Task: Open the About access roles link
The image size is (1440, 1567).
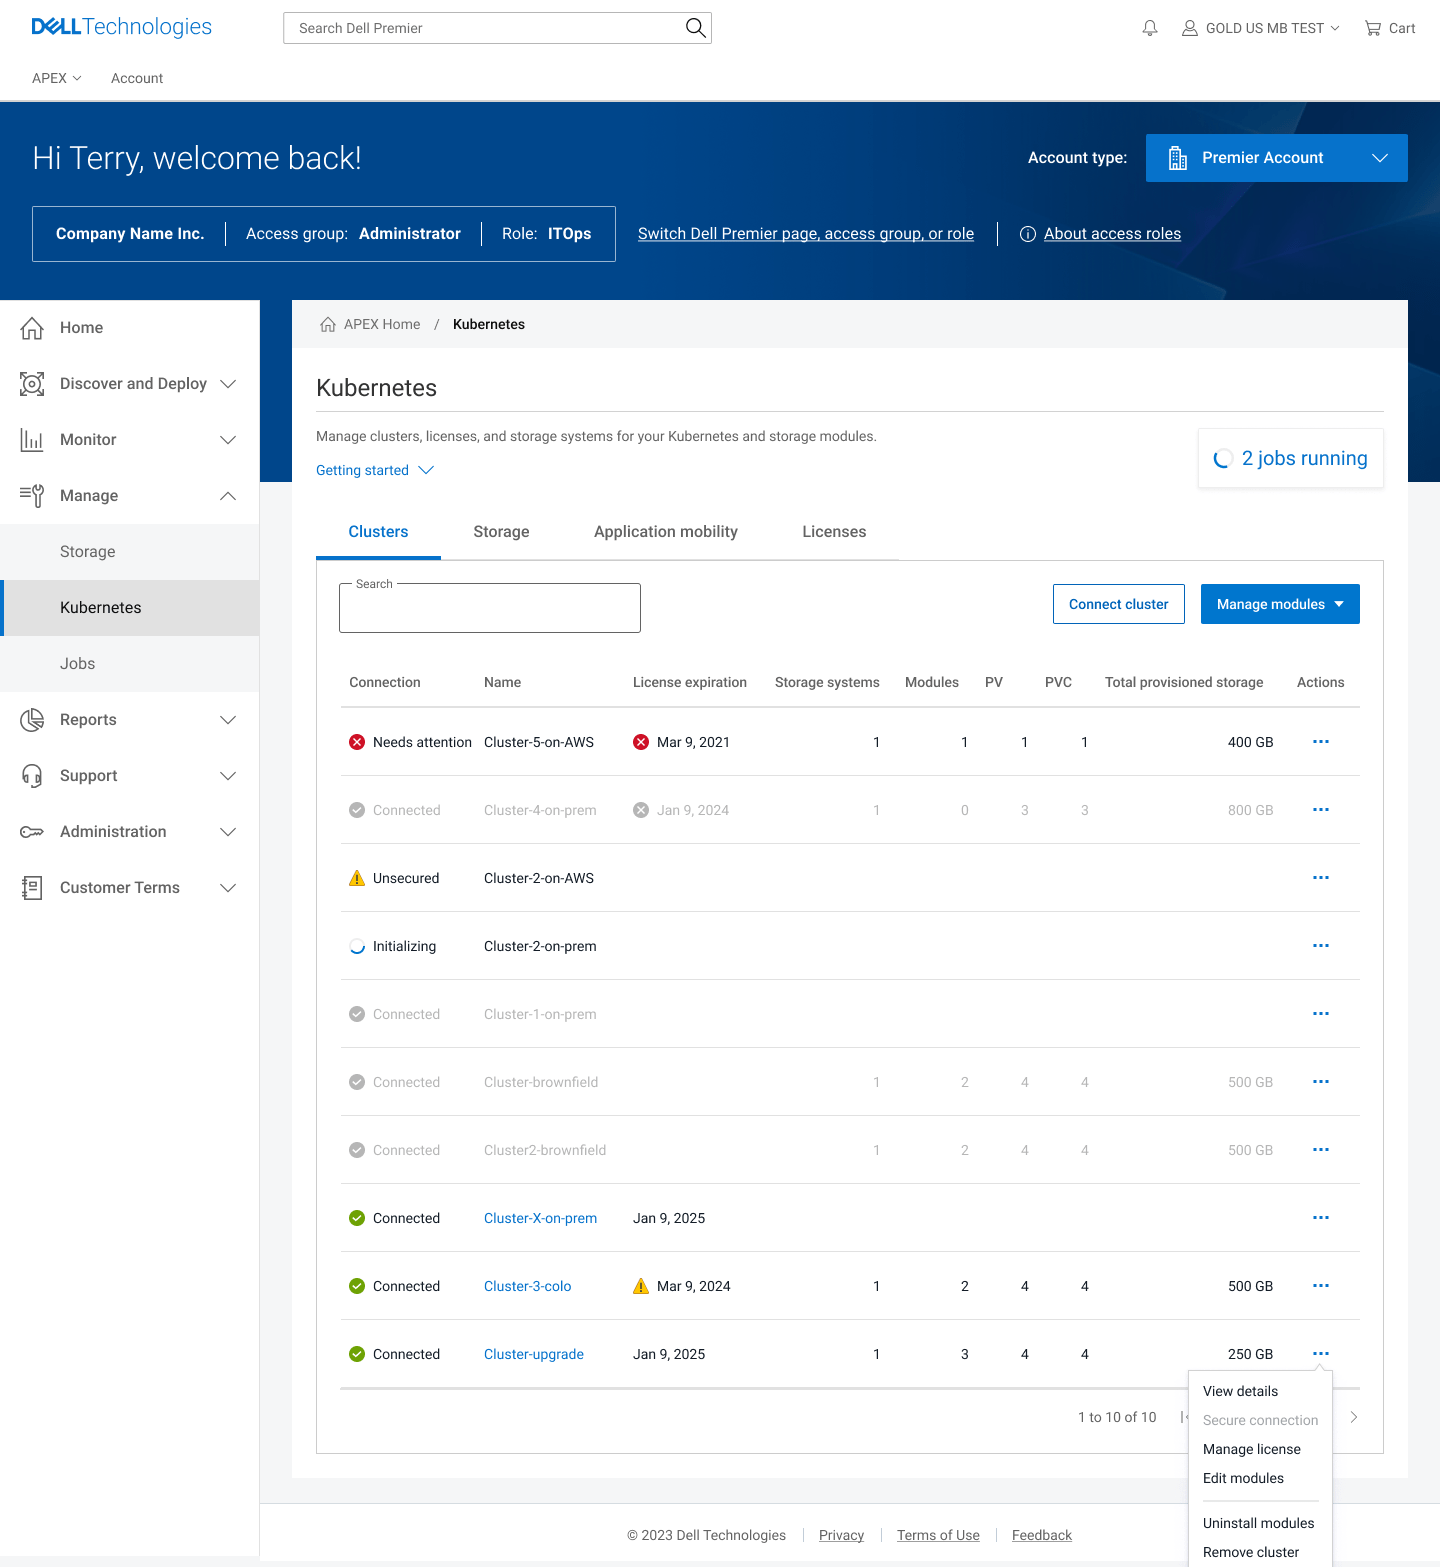Action: coord(1112,234)
